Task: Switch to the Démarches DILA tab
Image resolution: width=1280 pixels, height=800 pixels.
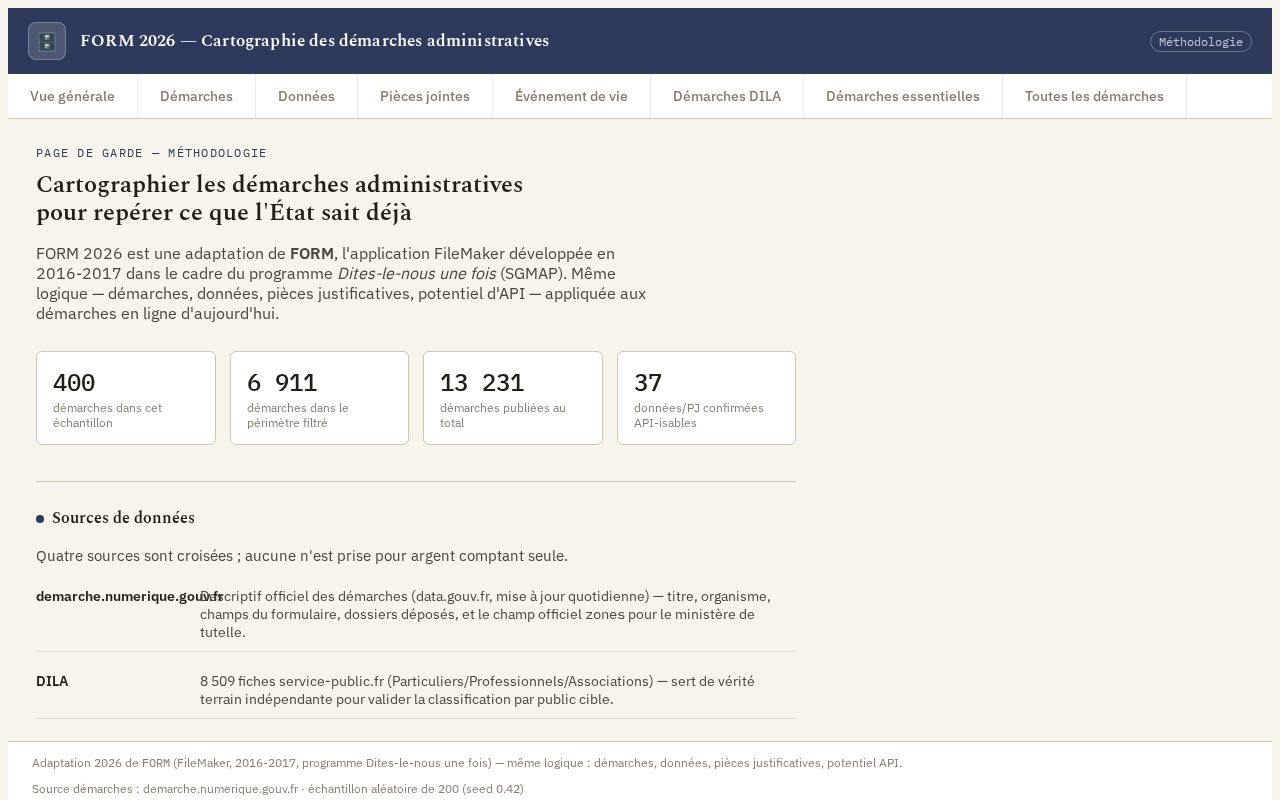Action: (x=727, y=96)
